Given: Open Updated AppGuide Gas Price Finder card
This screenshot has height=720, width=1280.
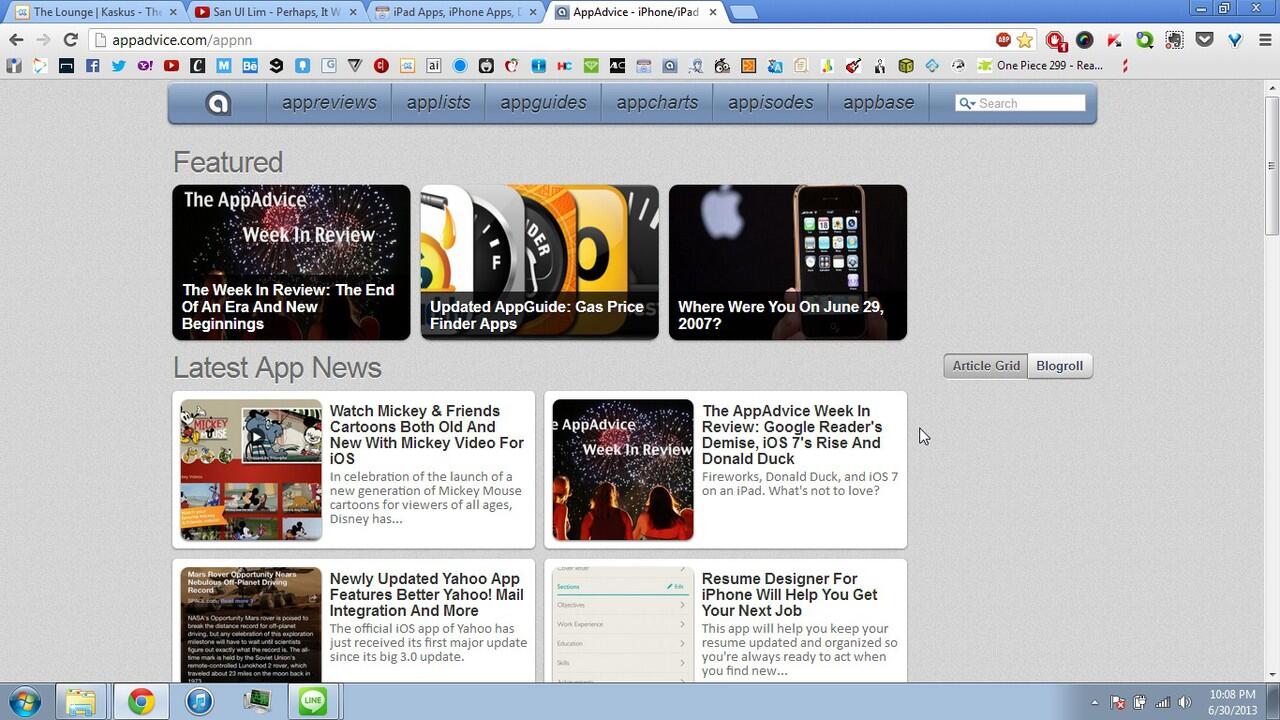Looking at the screenshot, I should click(x=540, y=262).
